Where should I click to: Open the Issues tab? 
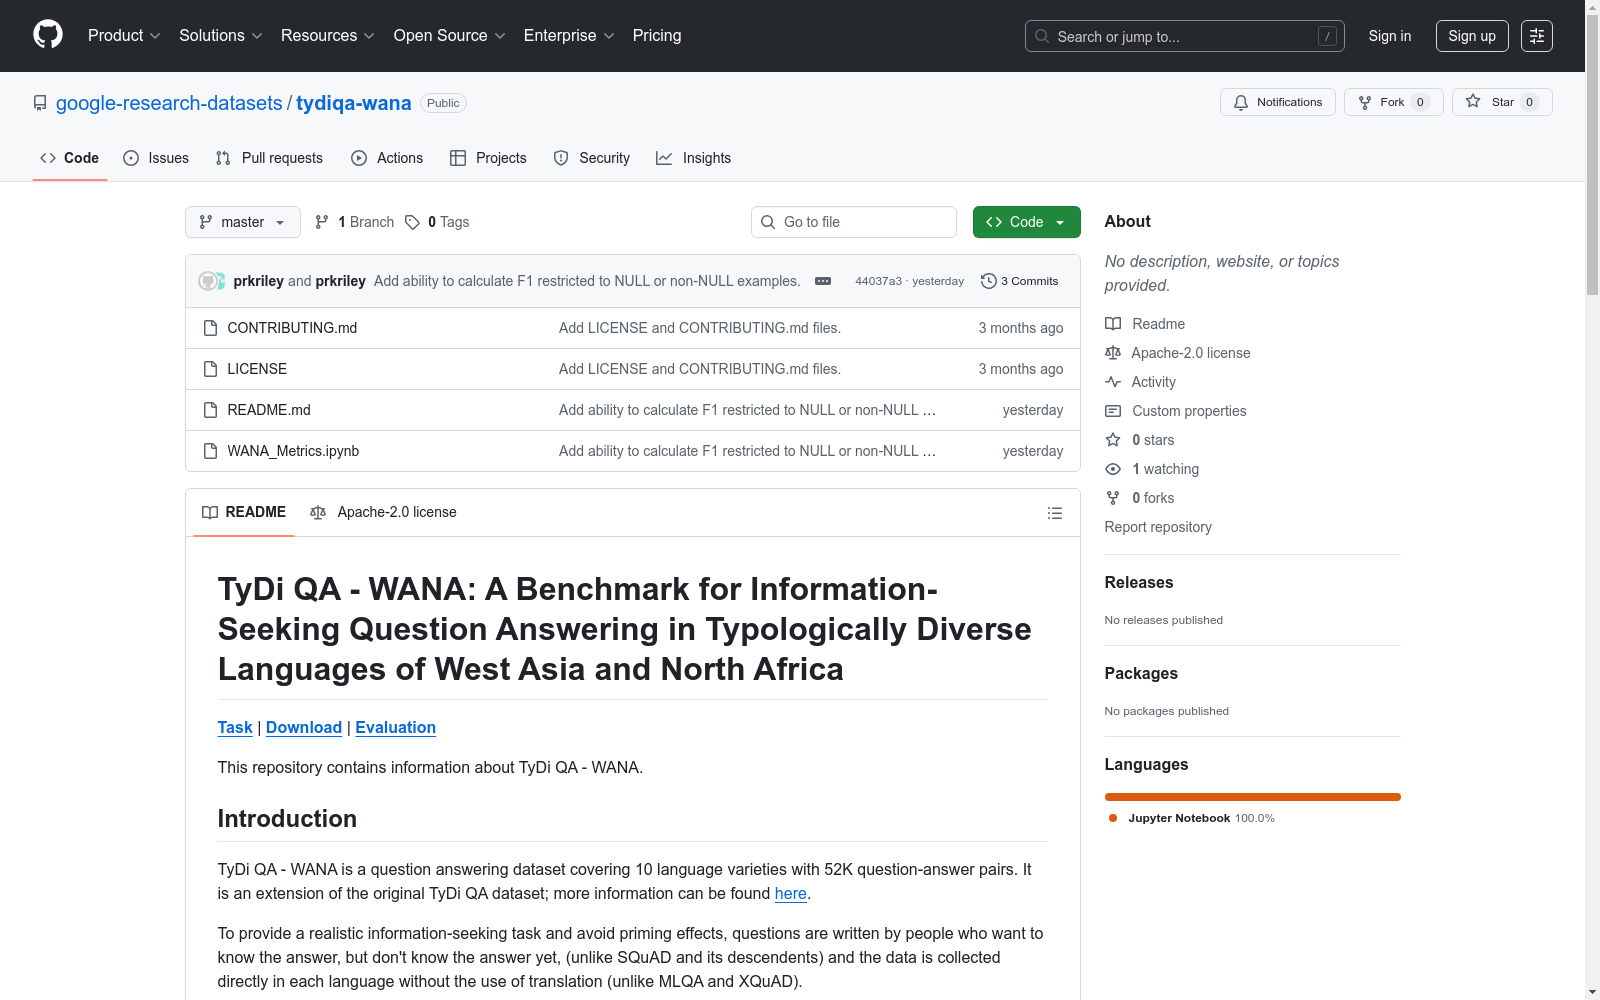tap(156, 158)
